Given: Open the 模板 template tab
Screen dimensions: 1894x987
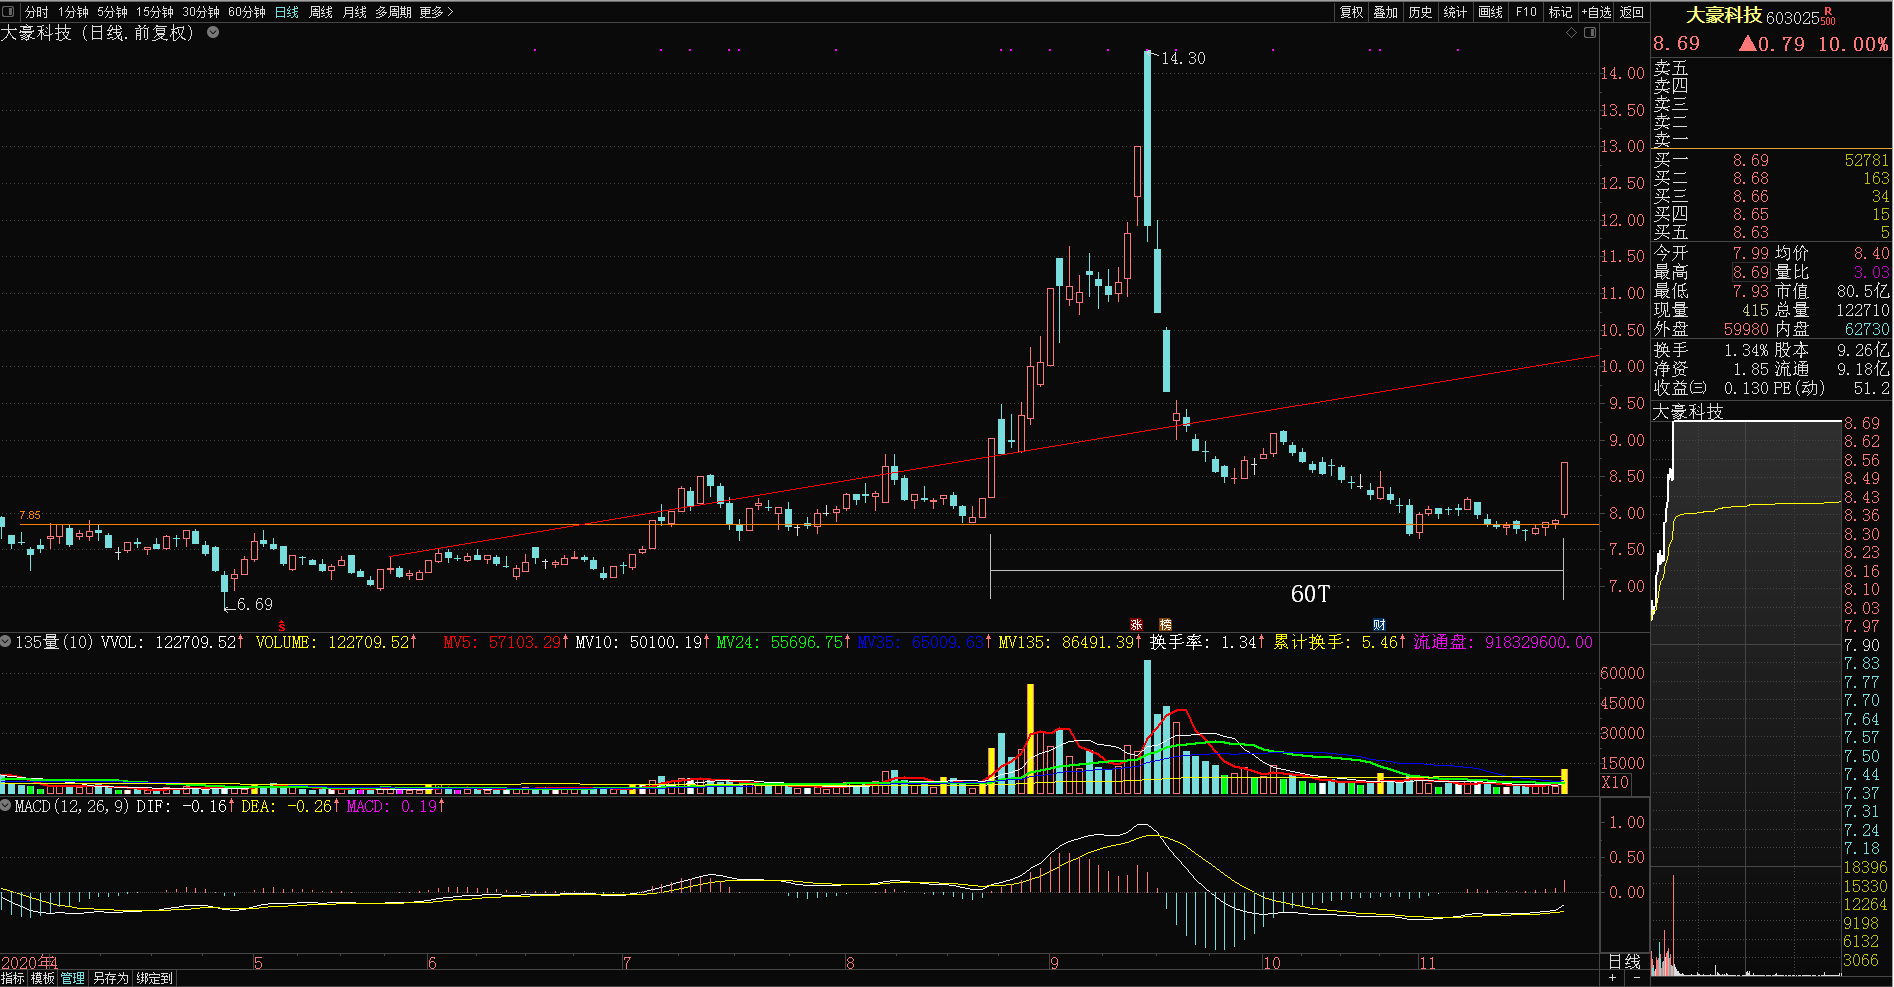Looking at the screenshot, I should (43, 978).
